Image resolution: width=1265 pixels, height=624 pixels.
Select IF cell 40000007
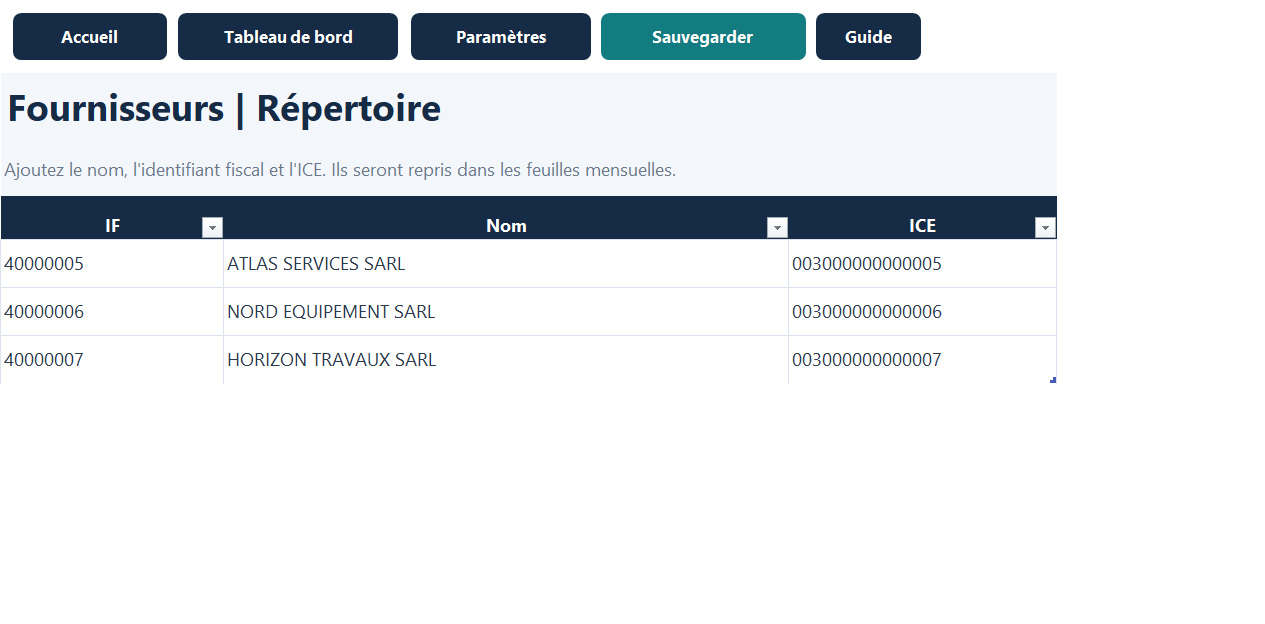tap(112, 360)
